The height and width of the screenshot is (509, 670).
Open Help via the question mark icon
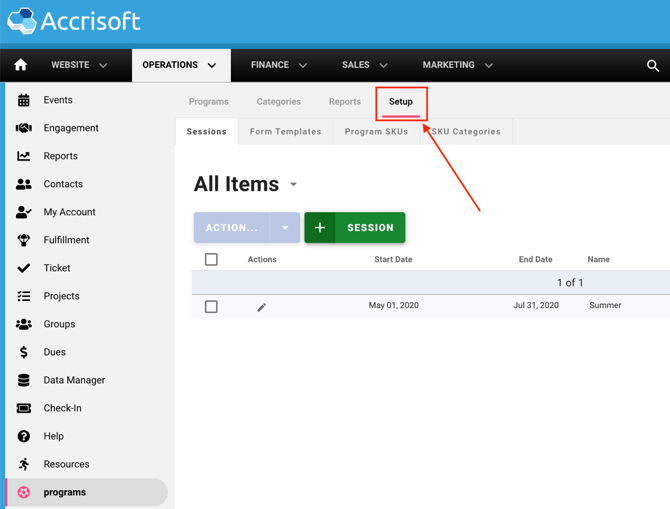click(x=24, y=436)
